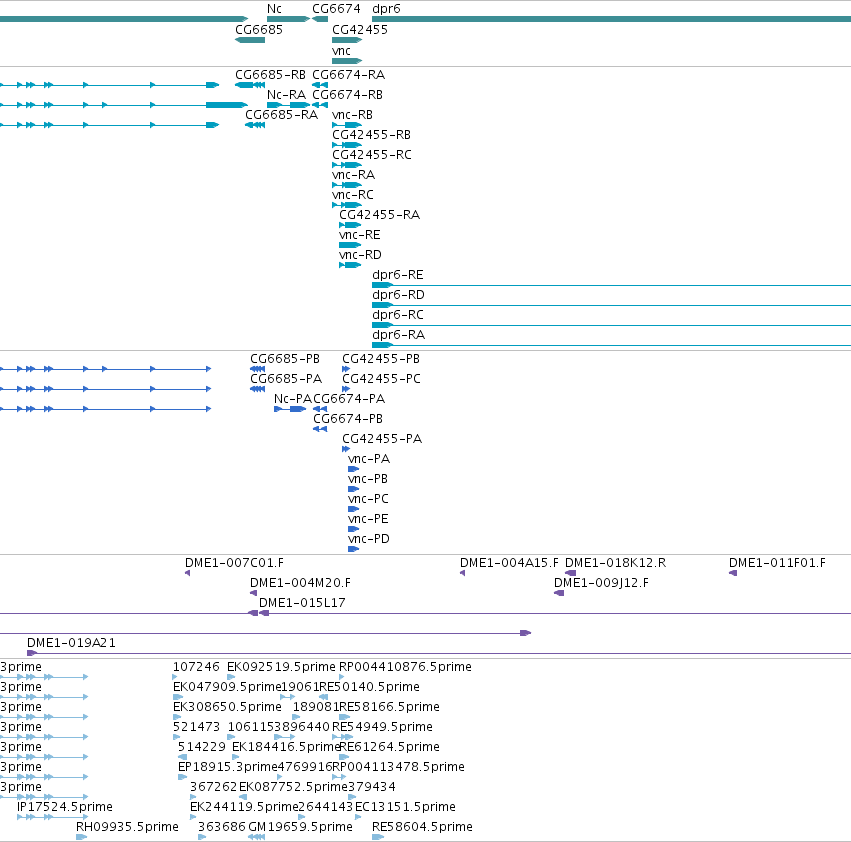Click the RE58166.5prime EST label
Screen dimensions: 851x842
[x=389, y=707]
